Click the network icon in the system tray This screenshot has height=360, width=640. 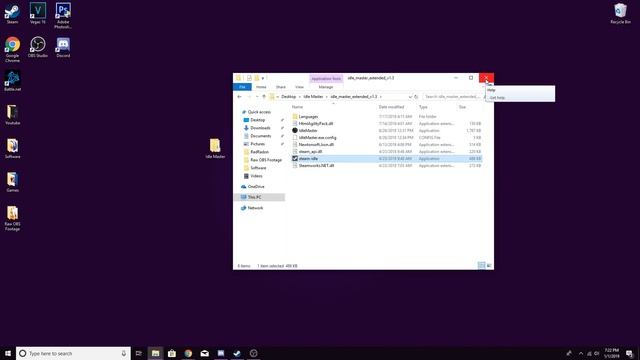click(589, 353)
